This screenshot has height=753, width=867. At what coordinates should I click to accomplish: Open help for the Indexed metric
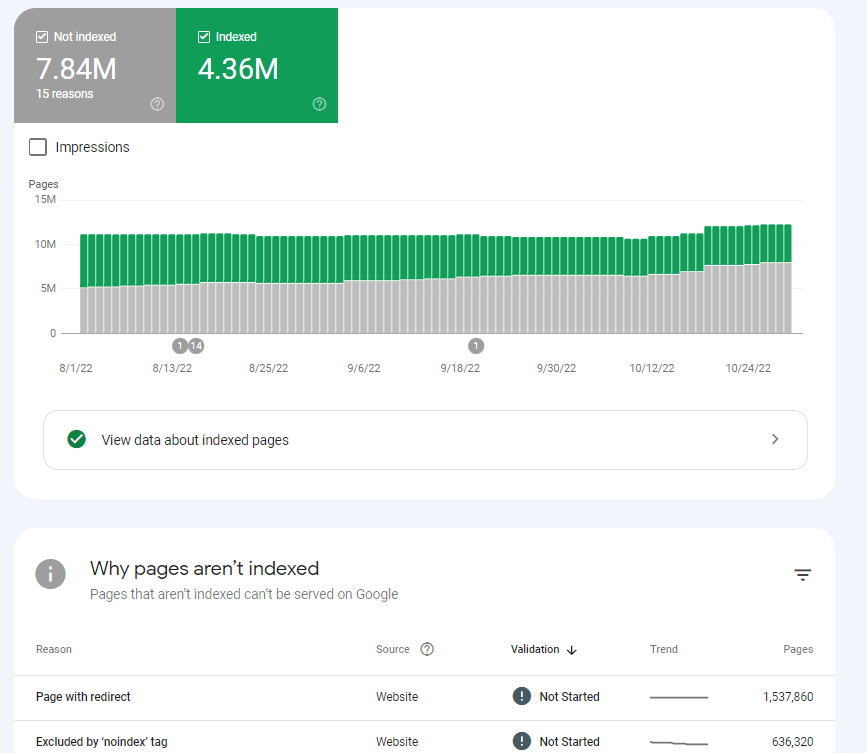[x=318, y=103]
